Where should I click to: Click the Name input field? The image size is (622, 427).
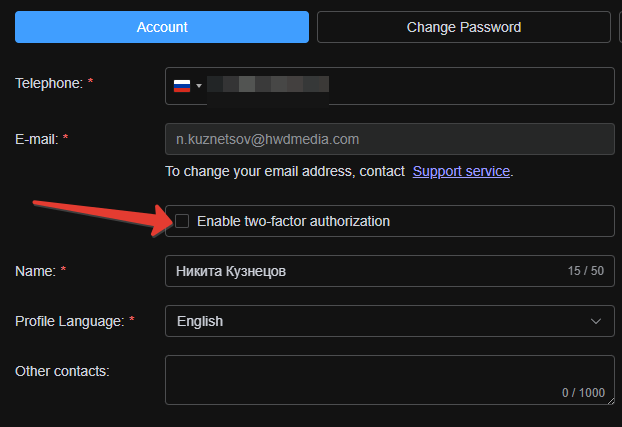[390, 271]
